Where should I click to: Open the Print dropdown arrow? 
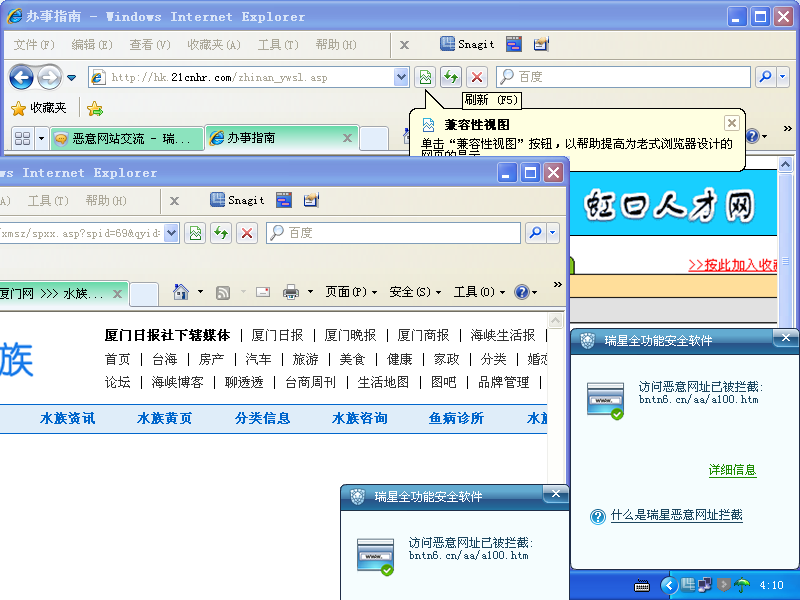(310, 292)
